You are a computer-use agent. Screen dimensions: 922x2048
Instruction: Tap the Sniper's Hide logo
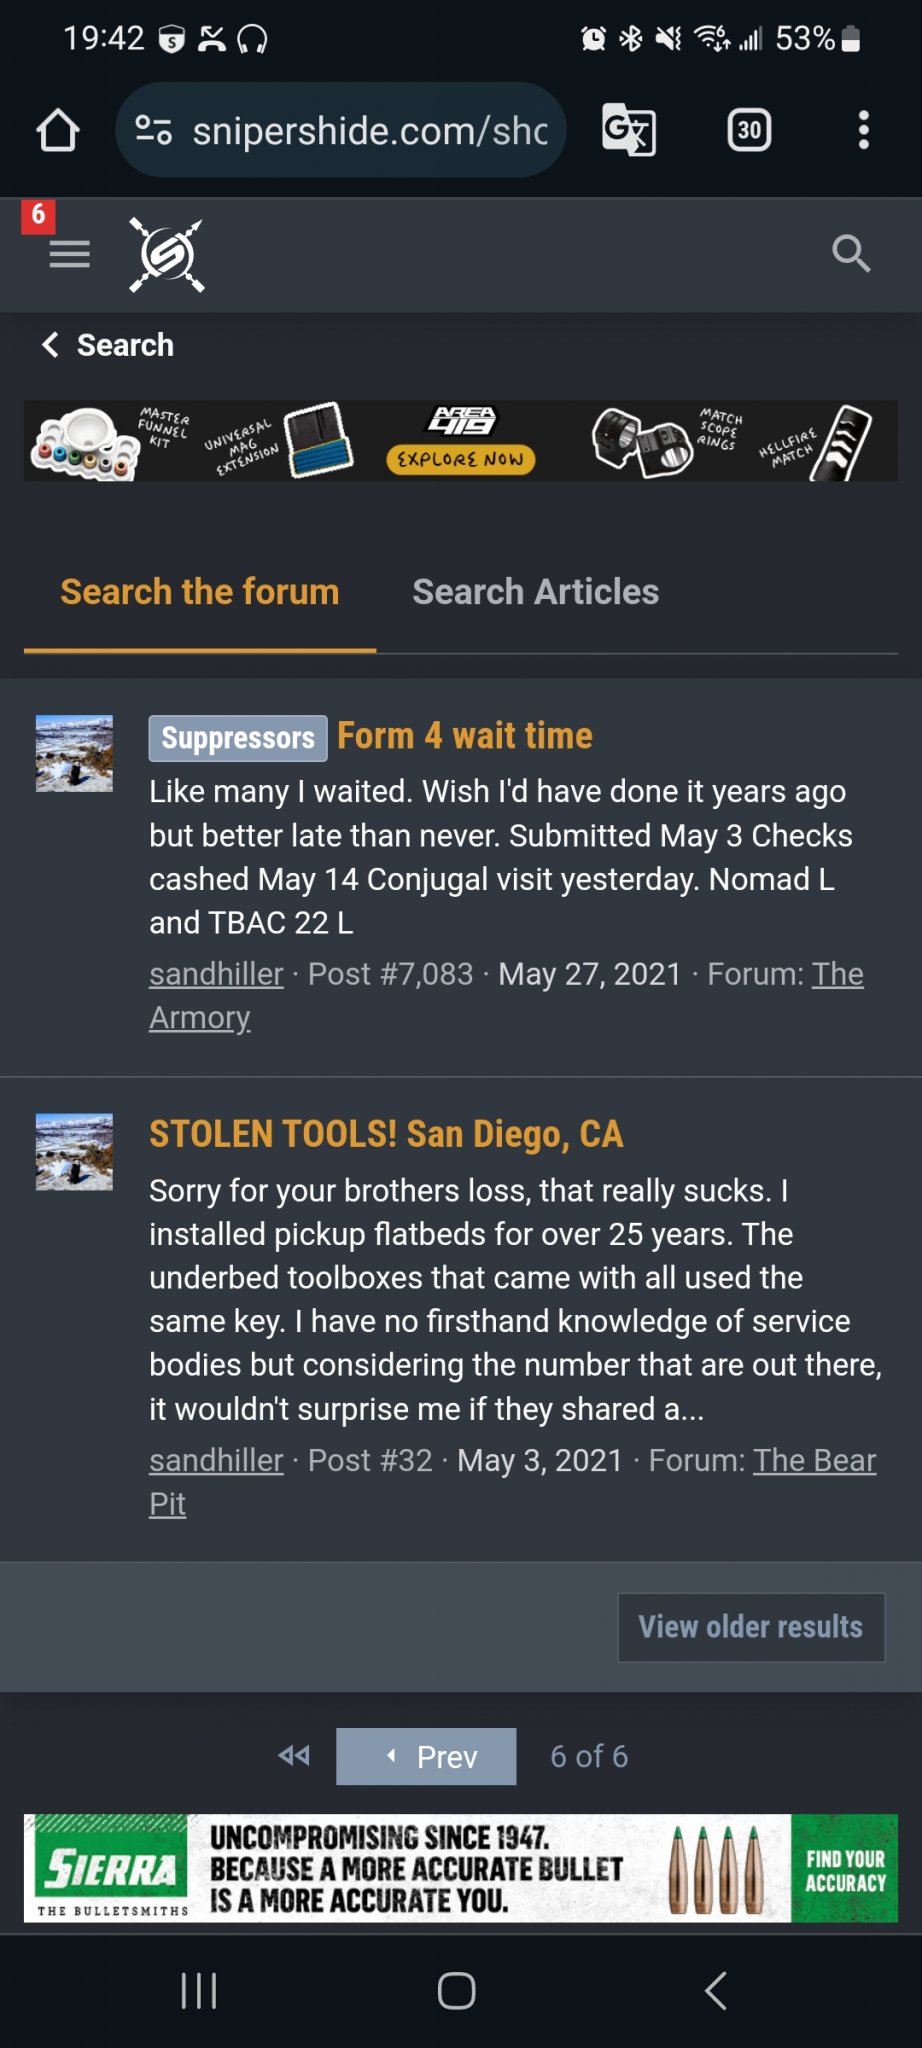[x=167, y=255]
